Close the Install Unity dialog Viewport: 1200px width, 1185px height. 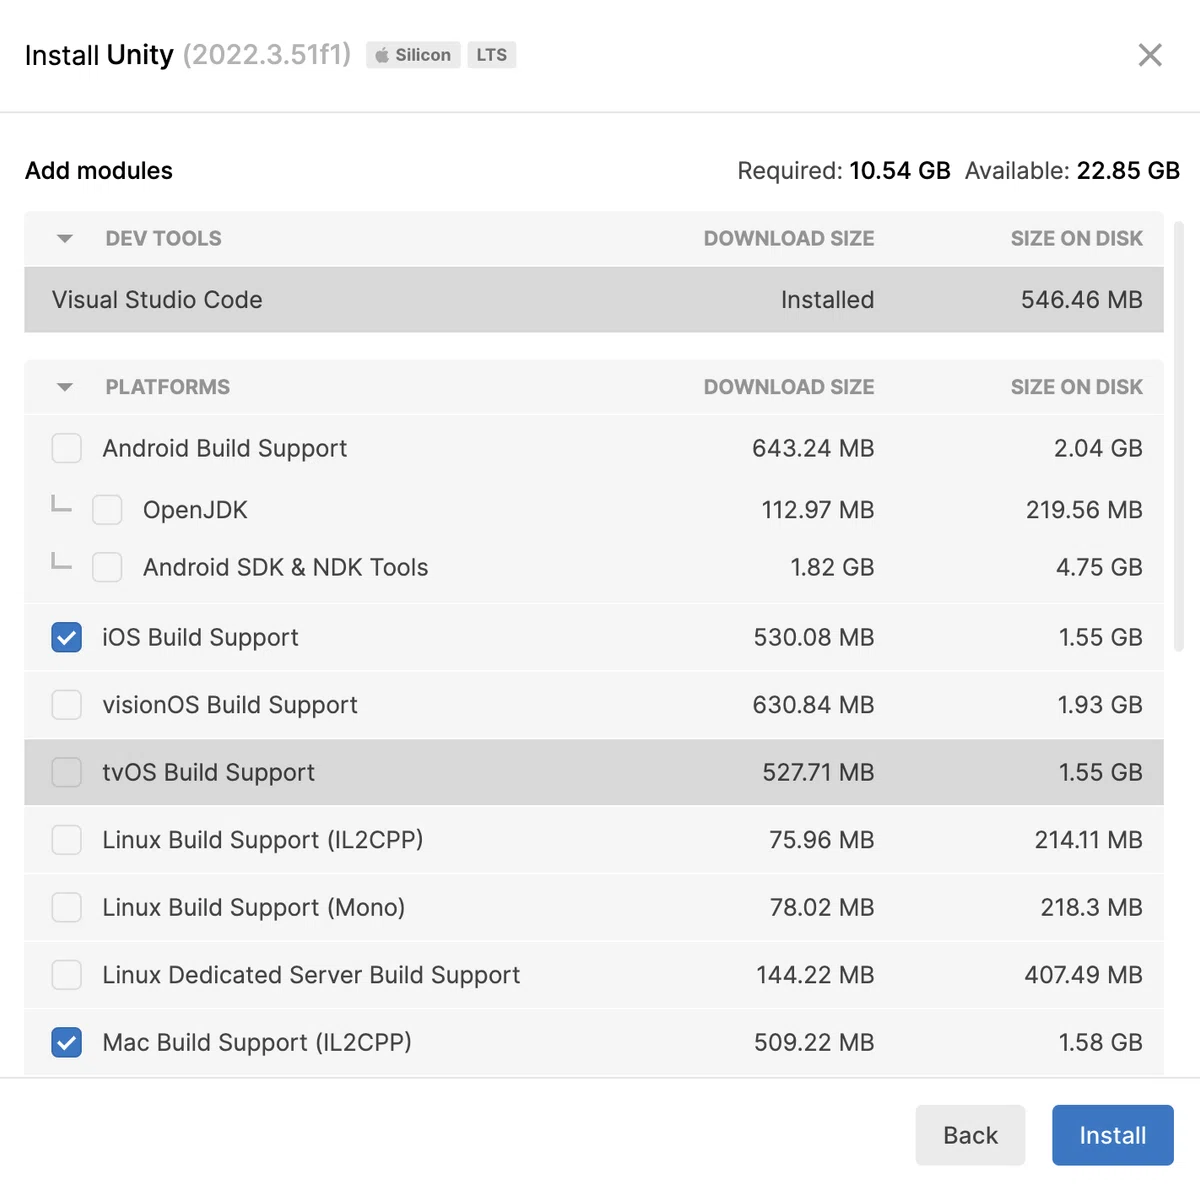(1150, 55)
